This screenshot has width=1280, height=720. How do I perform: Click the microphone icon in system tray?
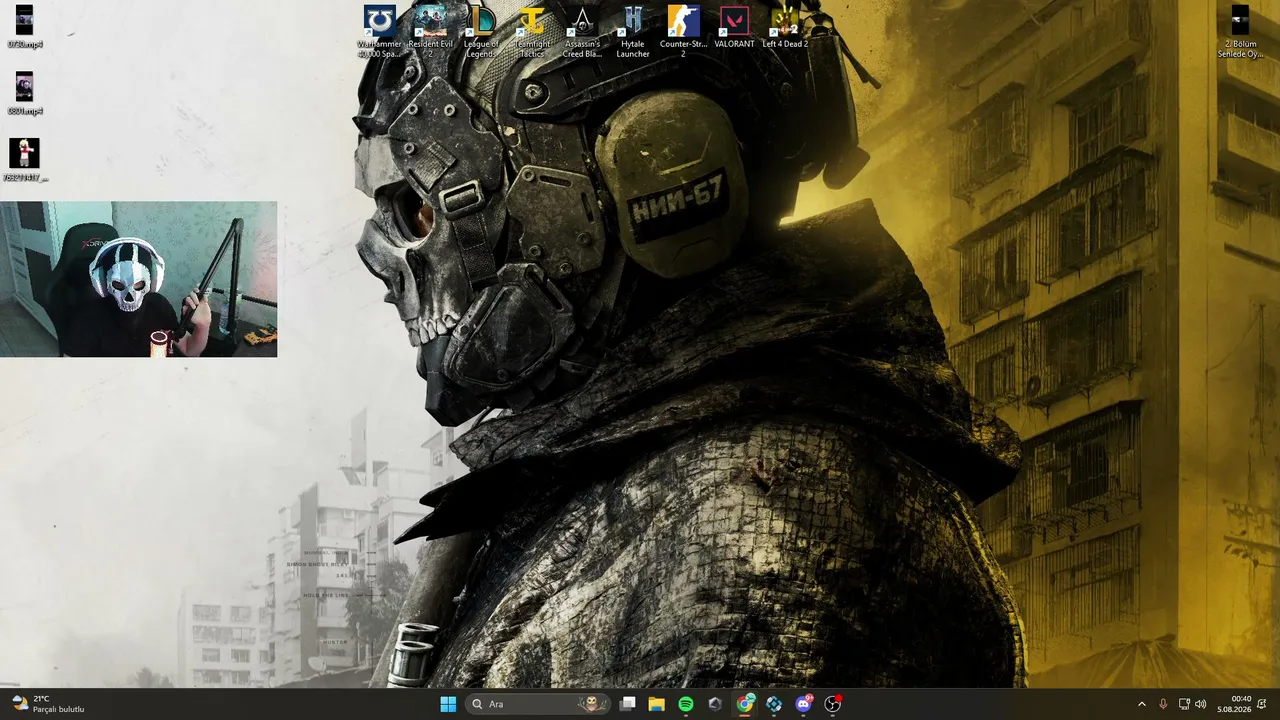click(1163, 704)
